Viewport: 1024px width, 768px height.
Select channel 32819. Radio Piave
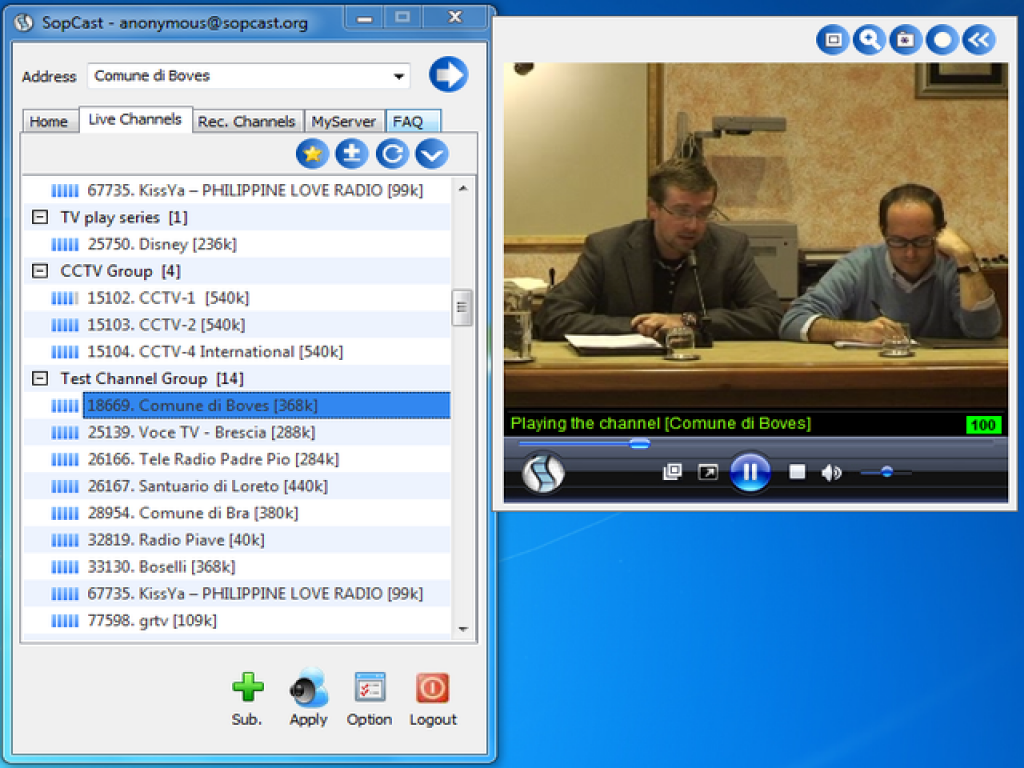(x=176, y=540)
